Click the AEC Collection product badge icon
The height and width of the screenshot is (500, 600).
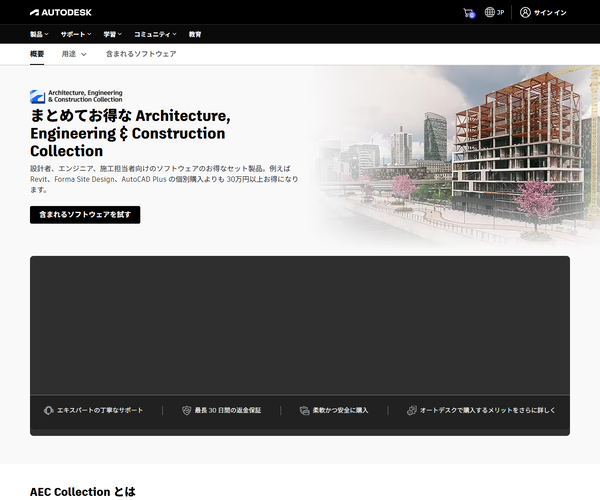pos(38,96)
